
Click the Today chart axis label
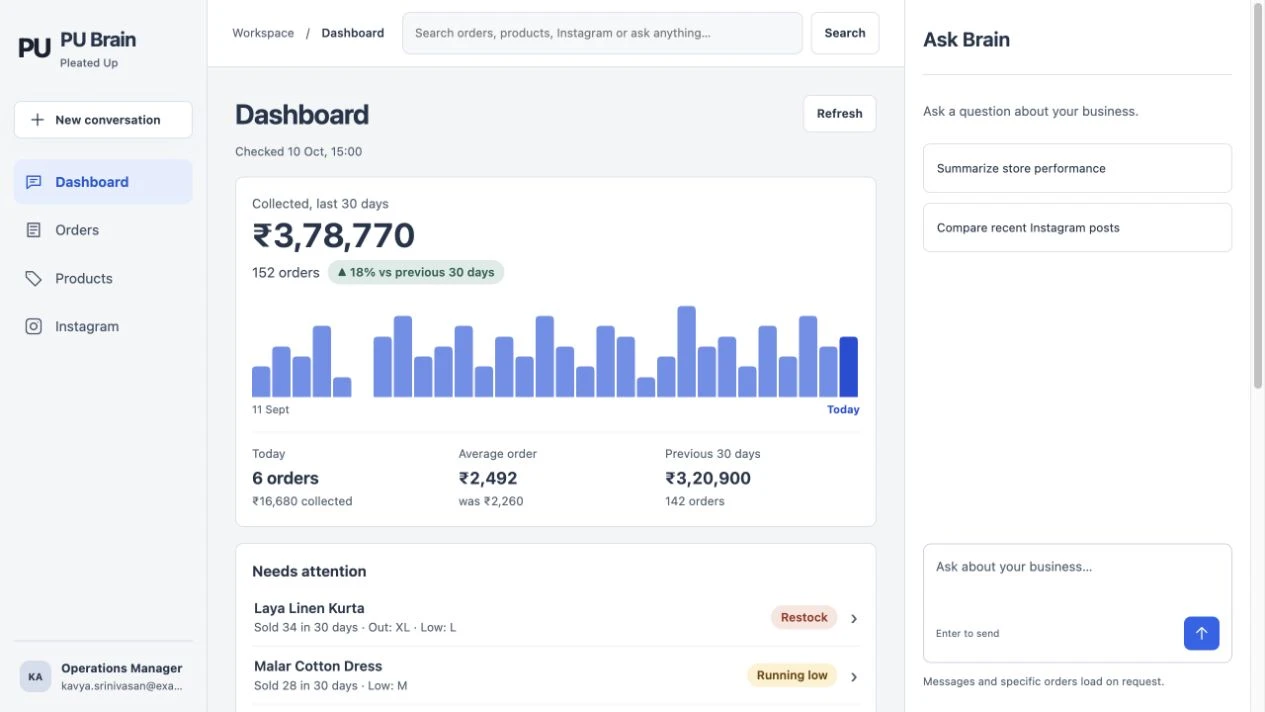click(x=843, y=410)
